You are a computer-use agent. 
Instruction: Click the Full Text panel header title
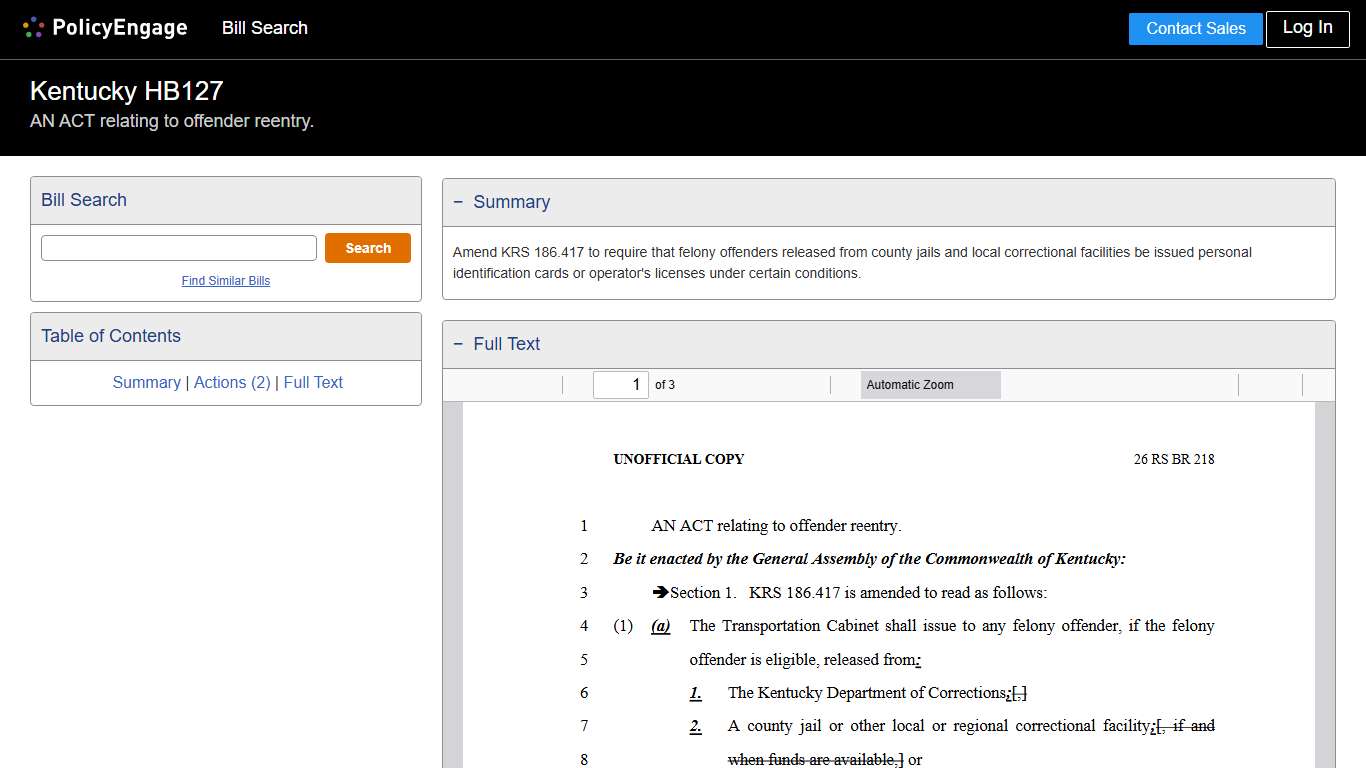(x=506, y=344)
